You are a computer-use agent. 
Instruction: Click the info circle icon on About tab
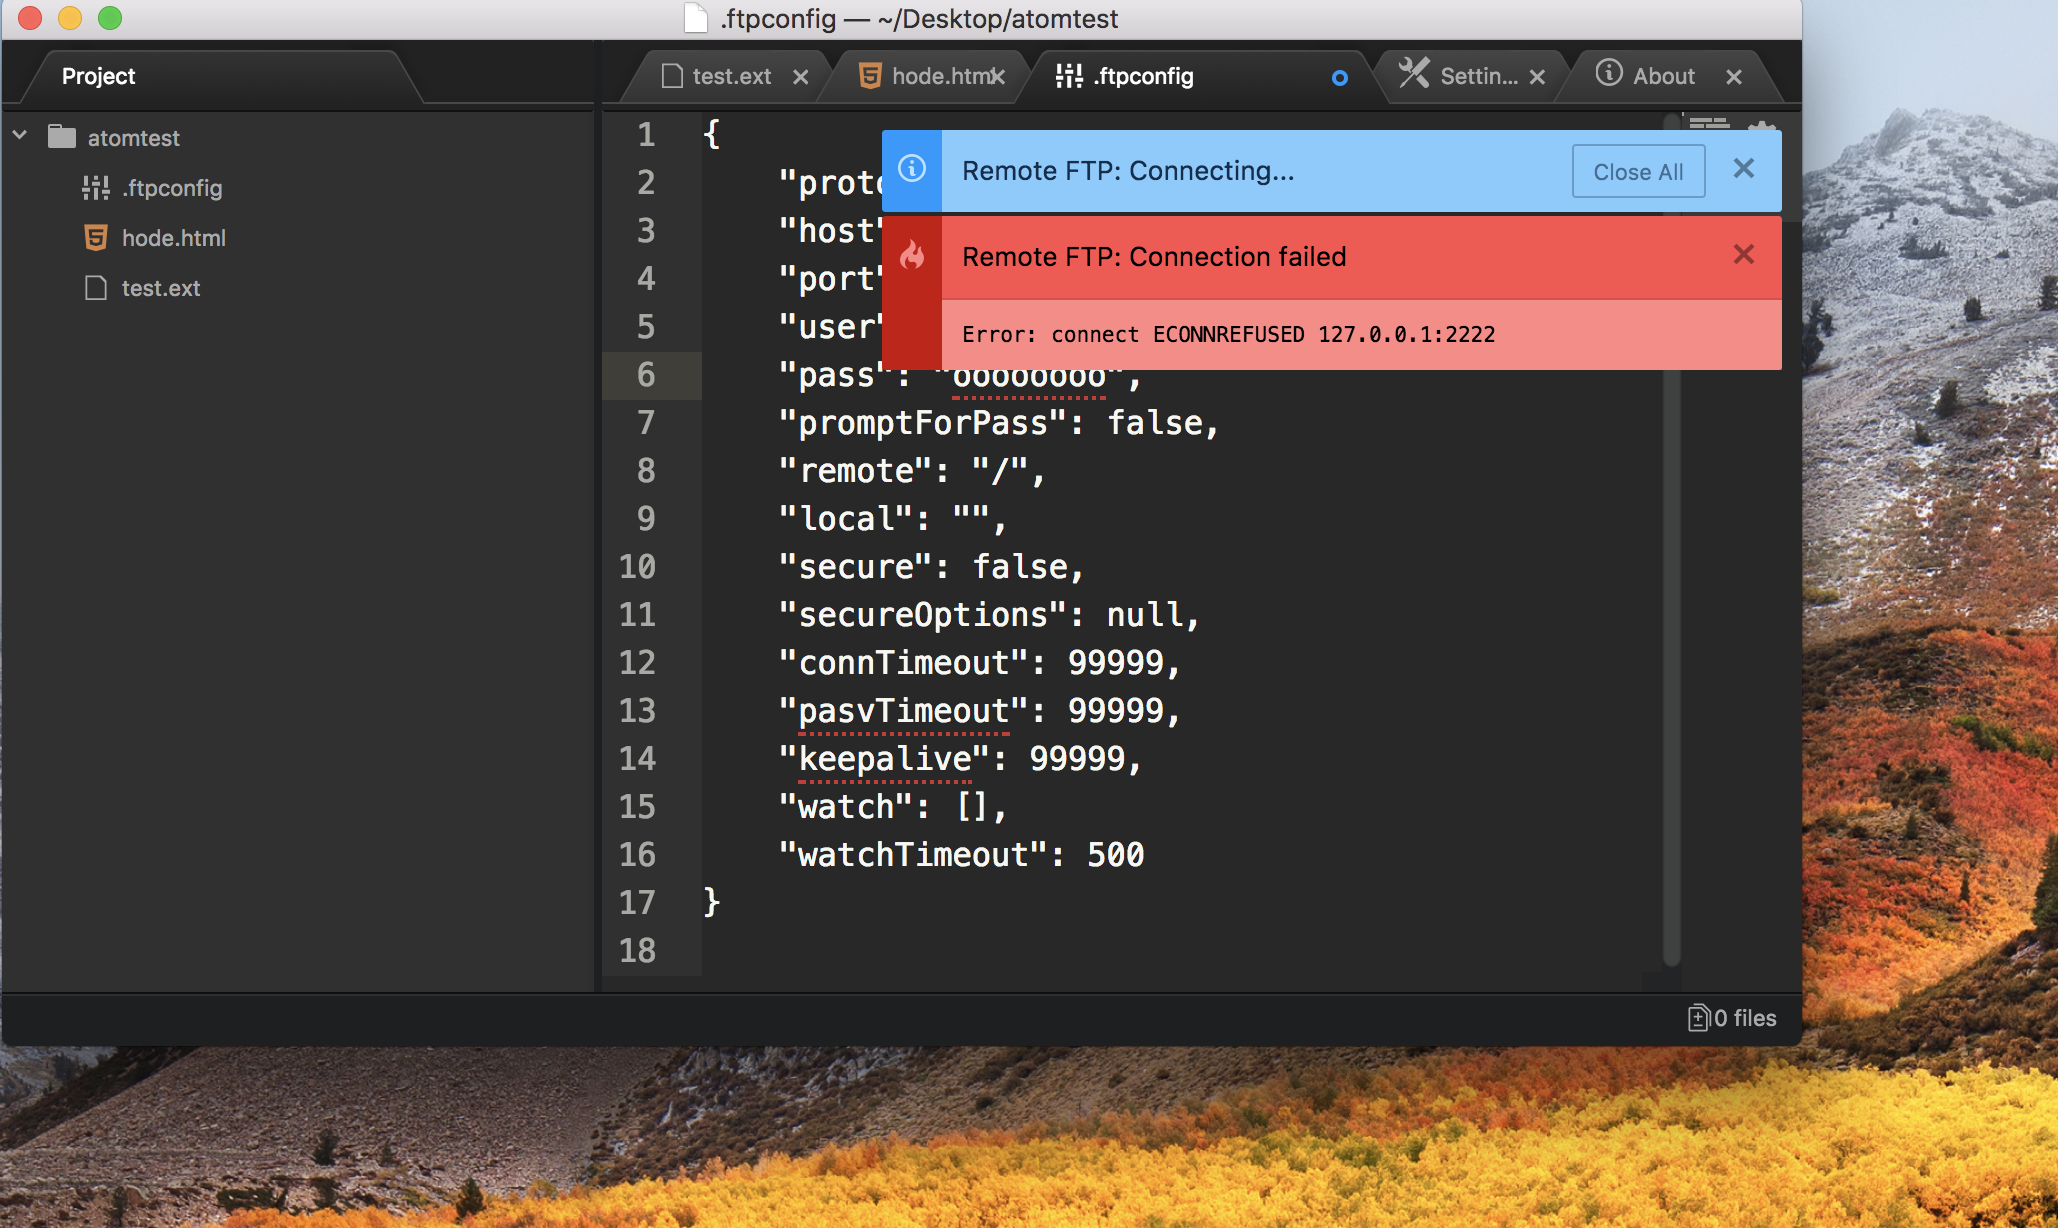point(1609,75)
